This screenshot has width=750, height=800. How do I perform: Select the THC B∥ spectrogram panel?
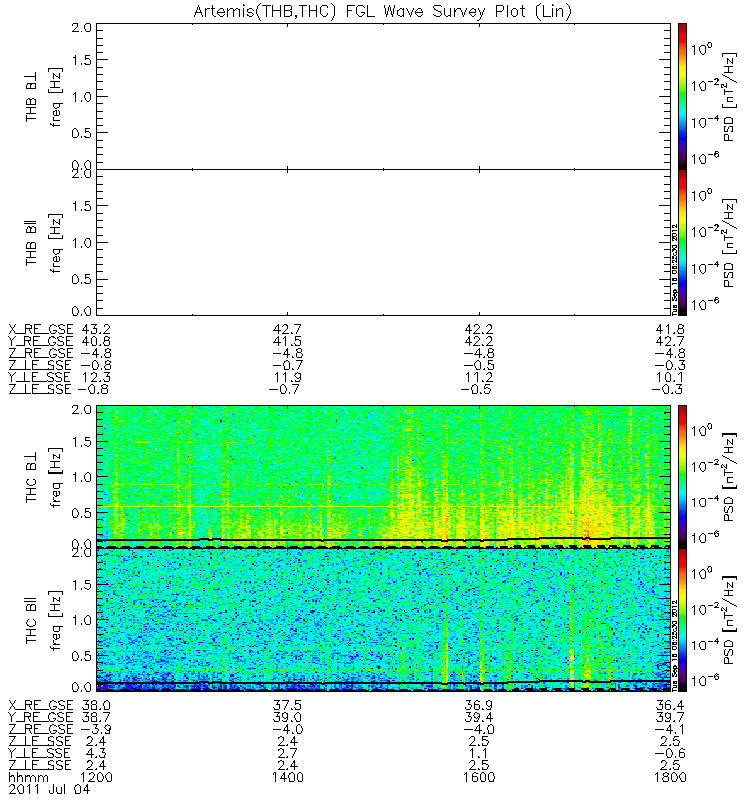click(383, 620)
